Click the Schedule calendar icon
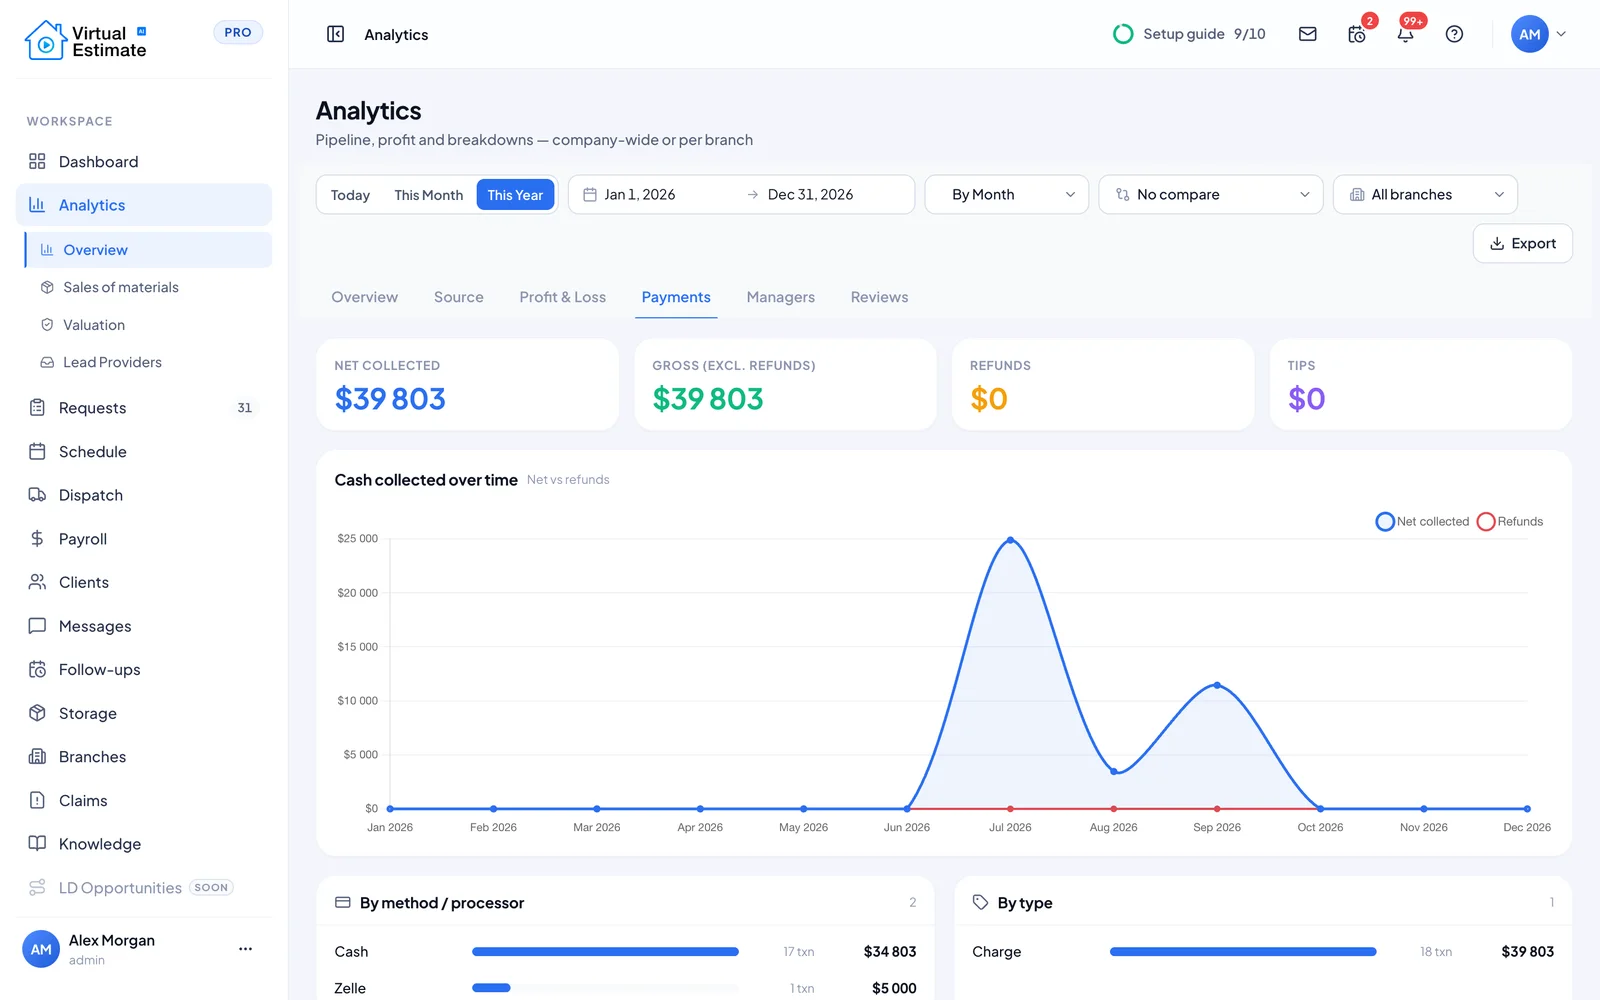The image size is (1600, 1000). tap(37, 451)
